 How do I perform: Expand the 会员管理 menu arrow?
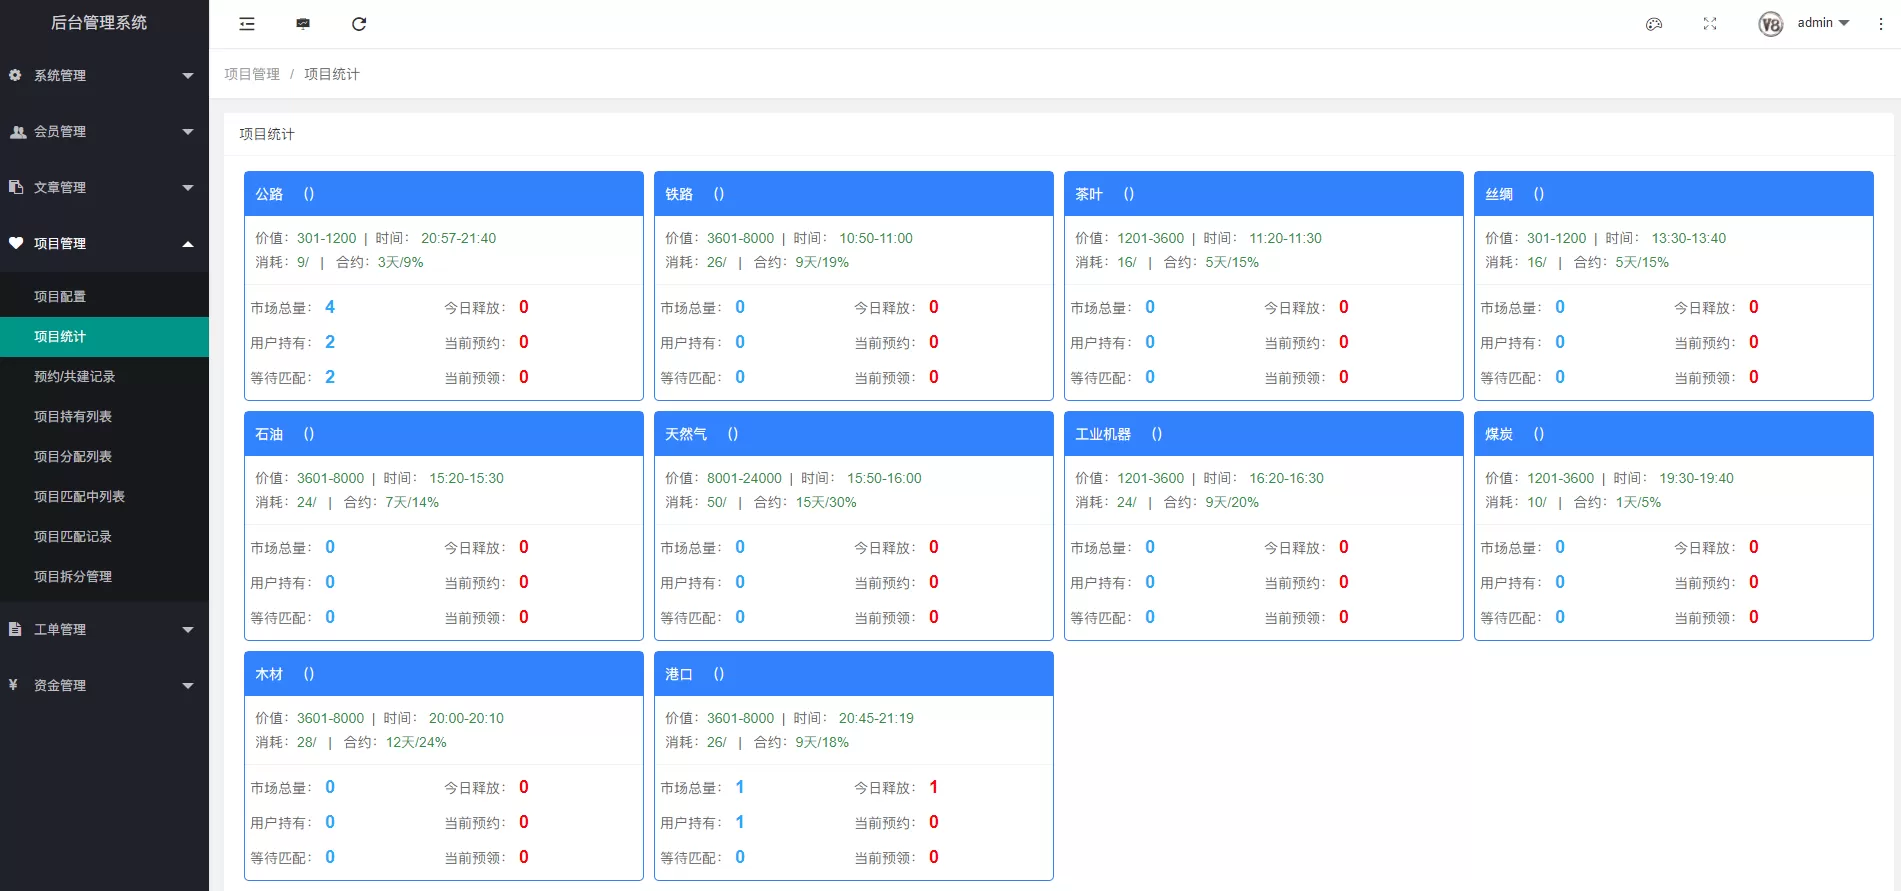(x=187, y=132)
